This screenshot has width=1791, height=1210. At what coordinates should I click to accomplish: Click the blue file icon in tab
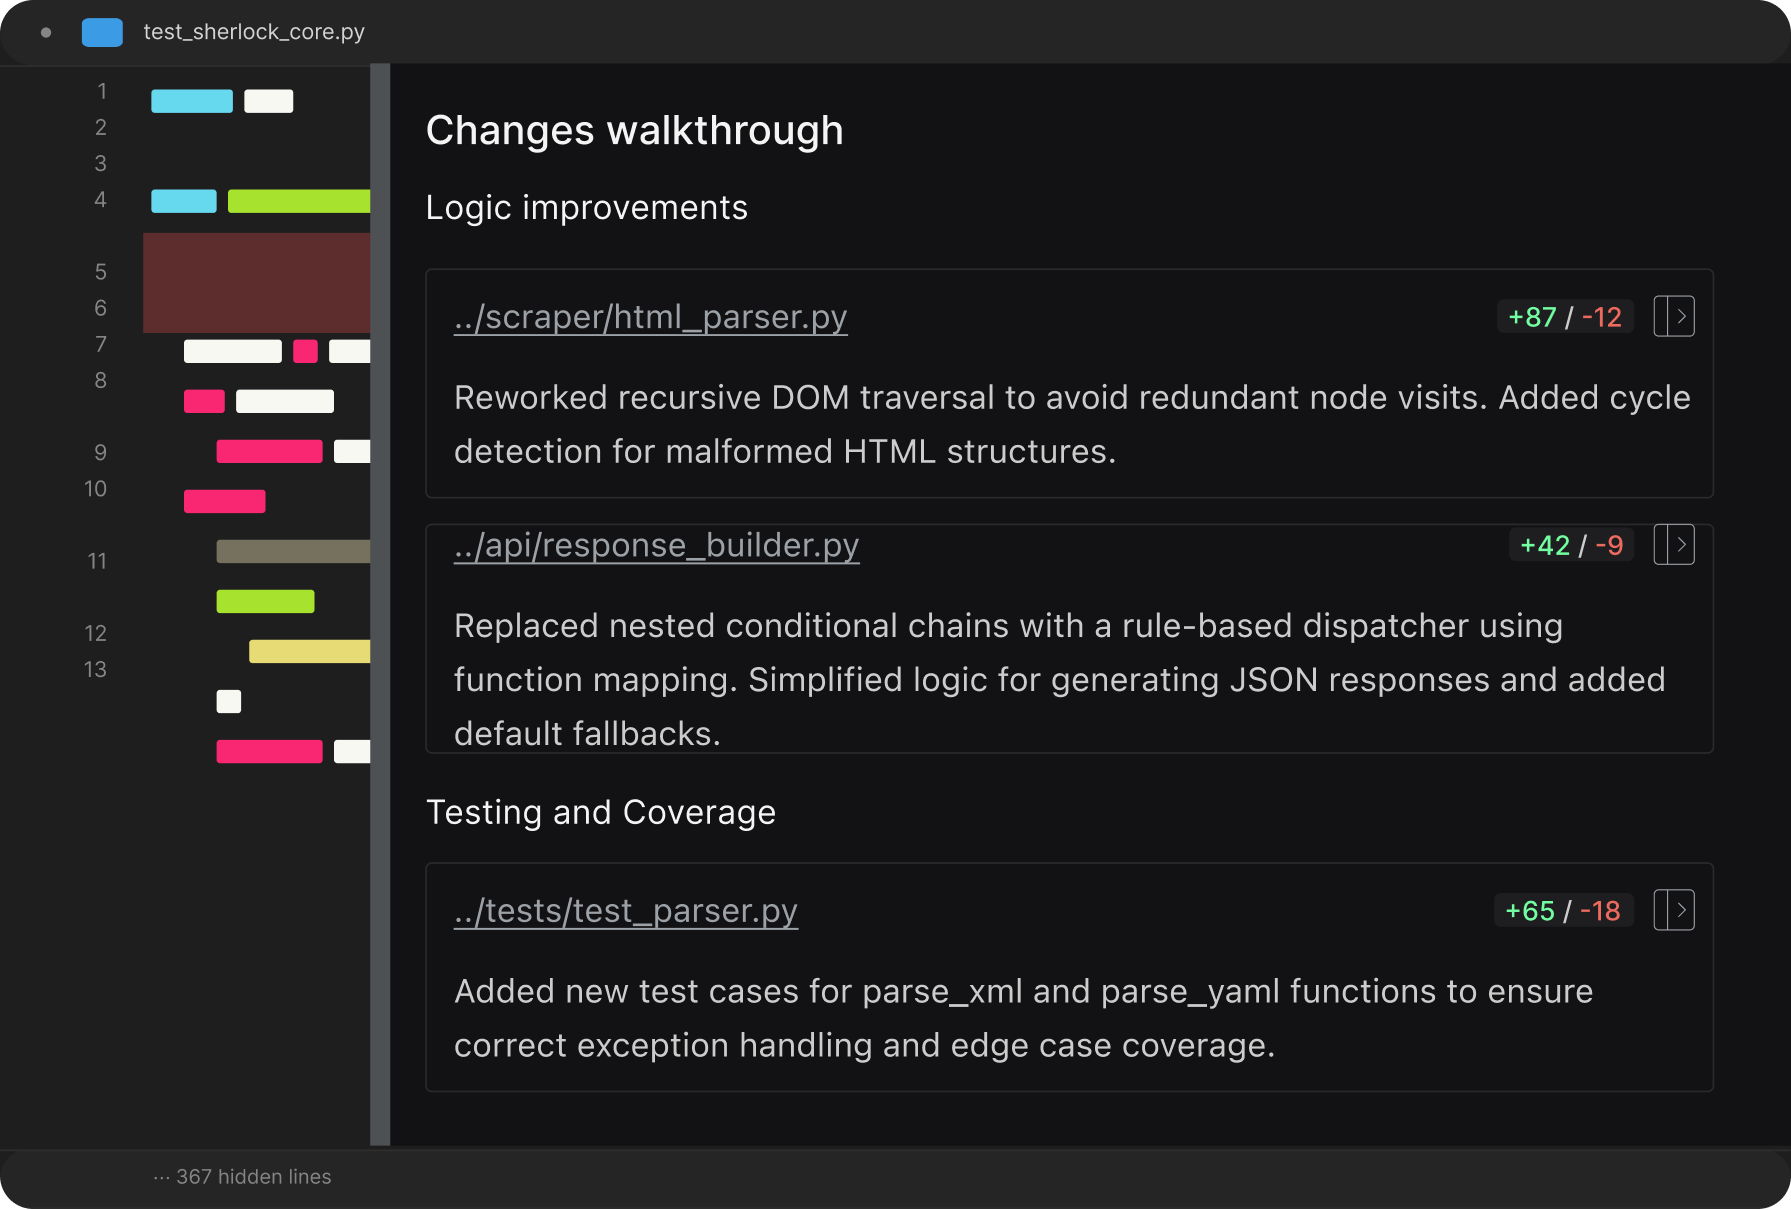102,32
